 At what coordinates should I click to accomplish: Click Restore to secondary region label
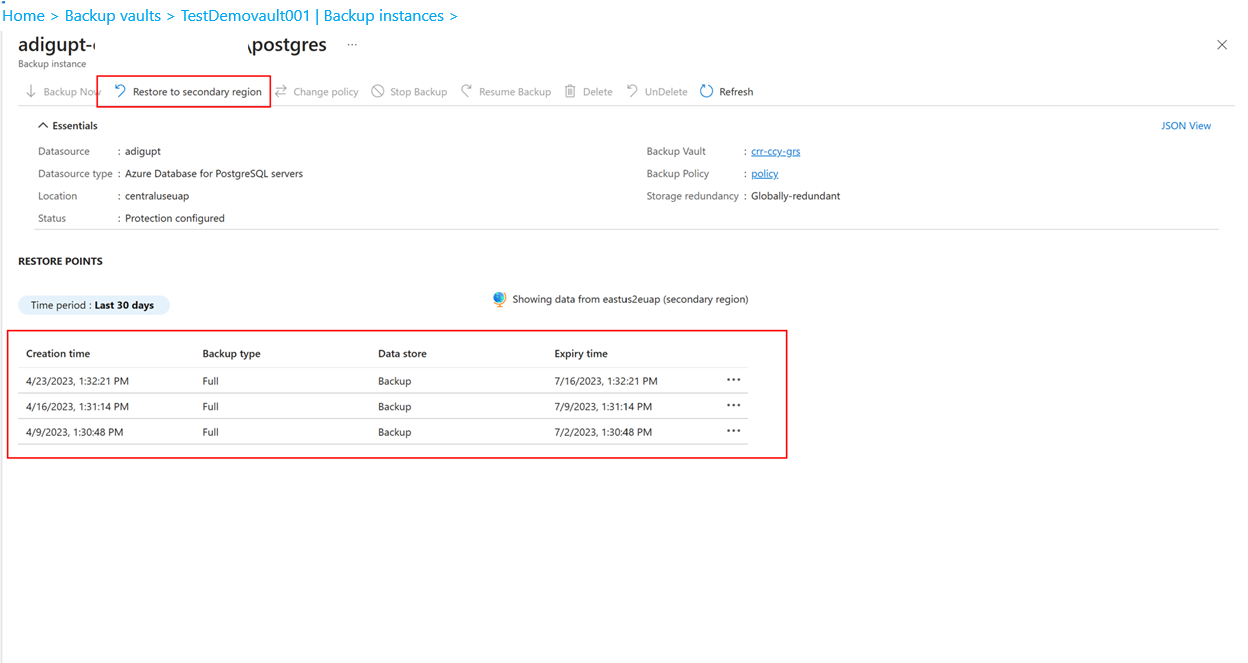pyautogui.click(x=197, y=92)
